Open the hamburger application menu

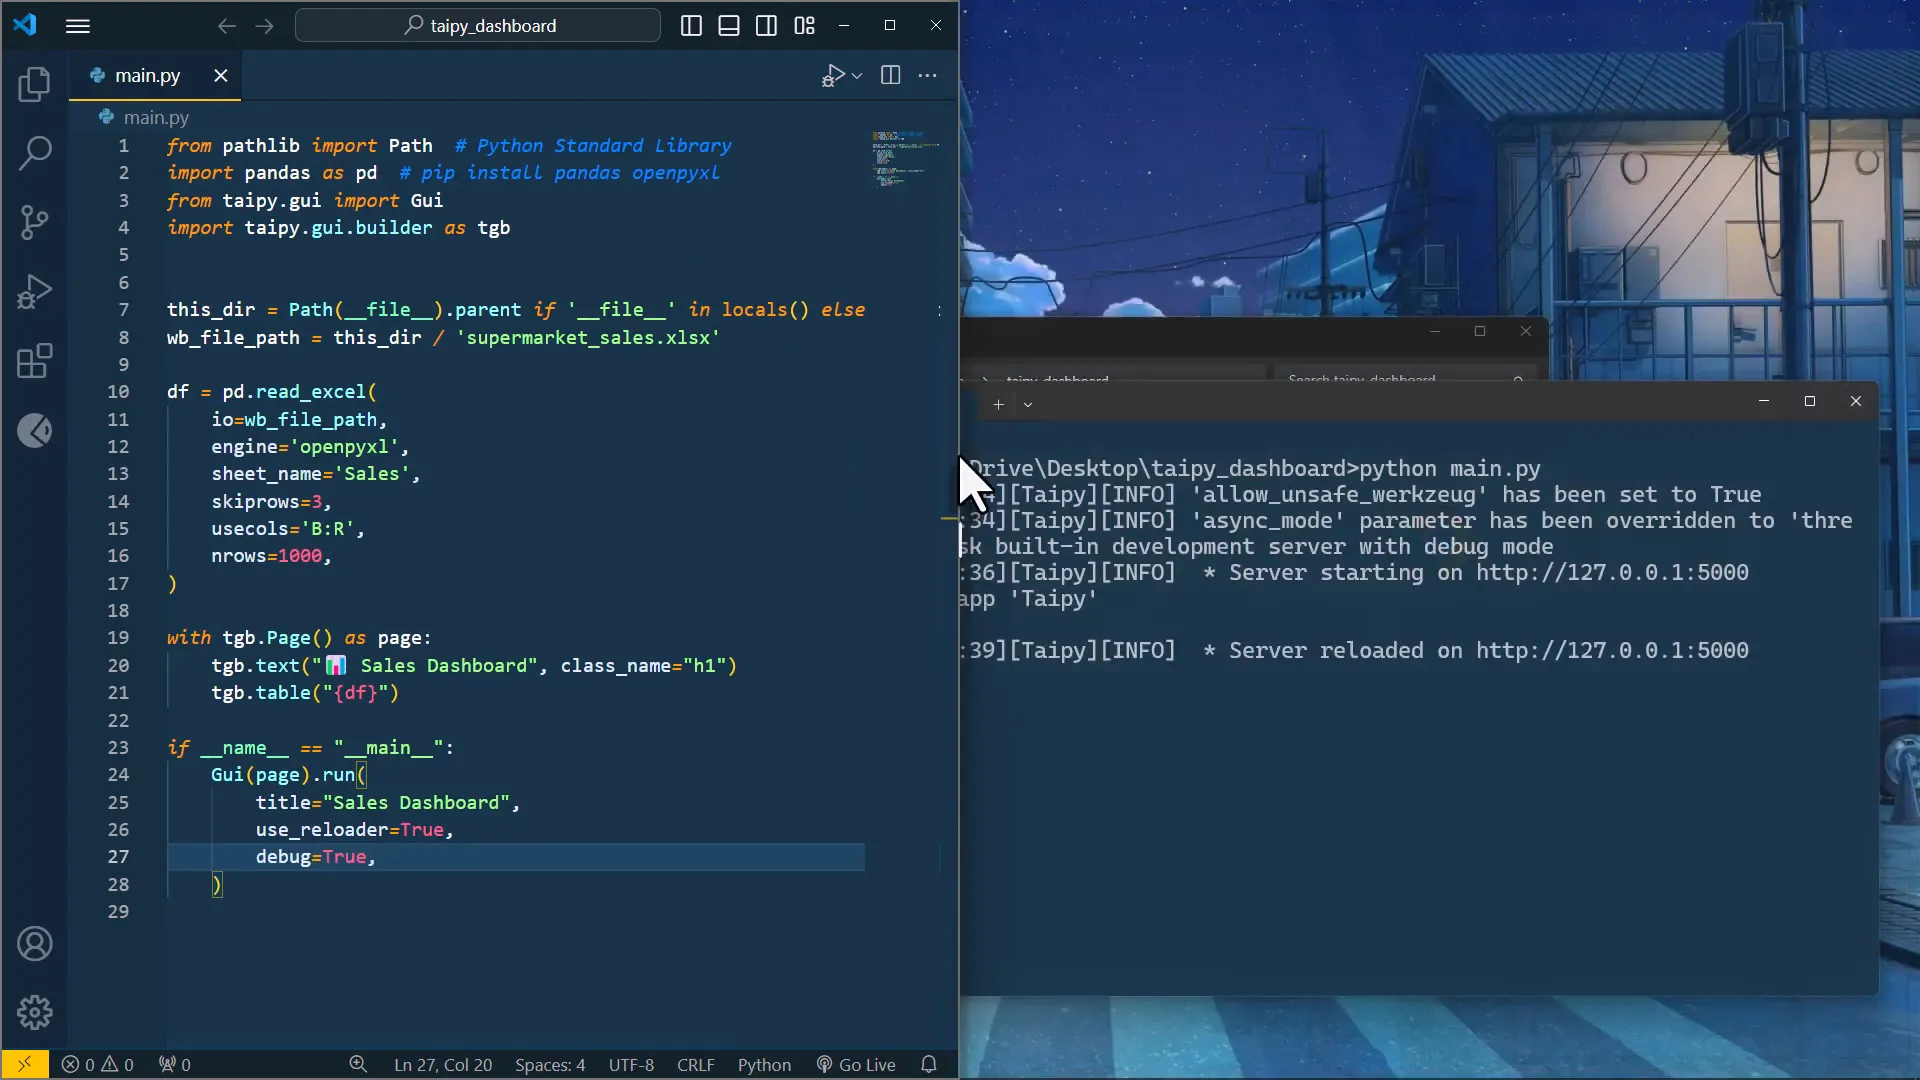pos(78,26)
